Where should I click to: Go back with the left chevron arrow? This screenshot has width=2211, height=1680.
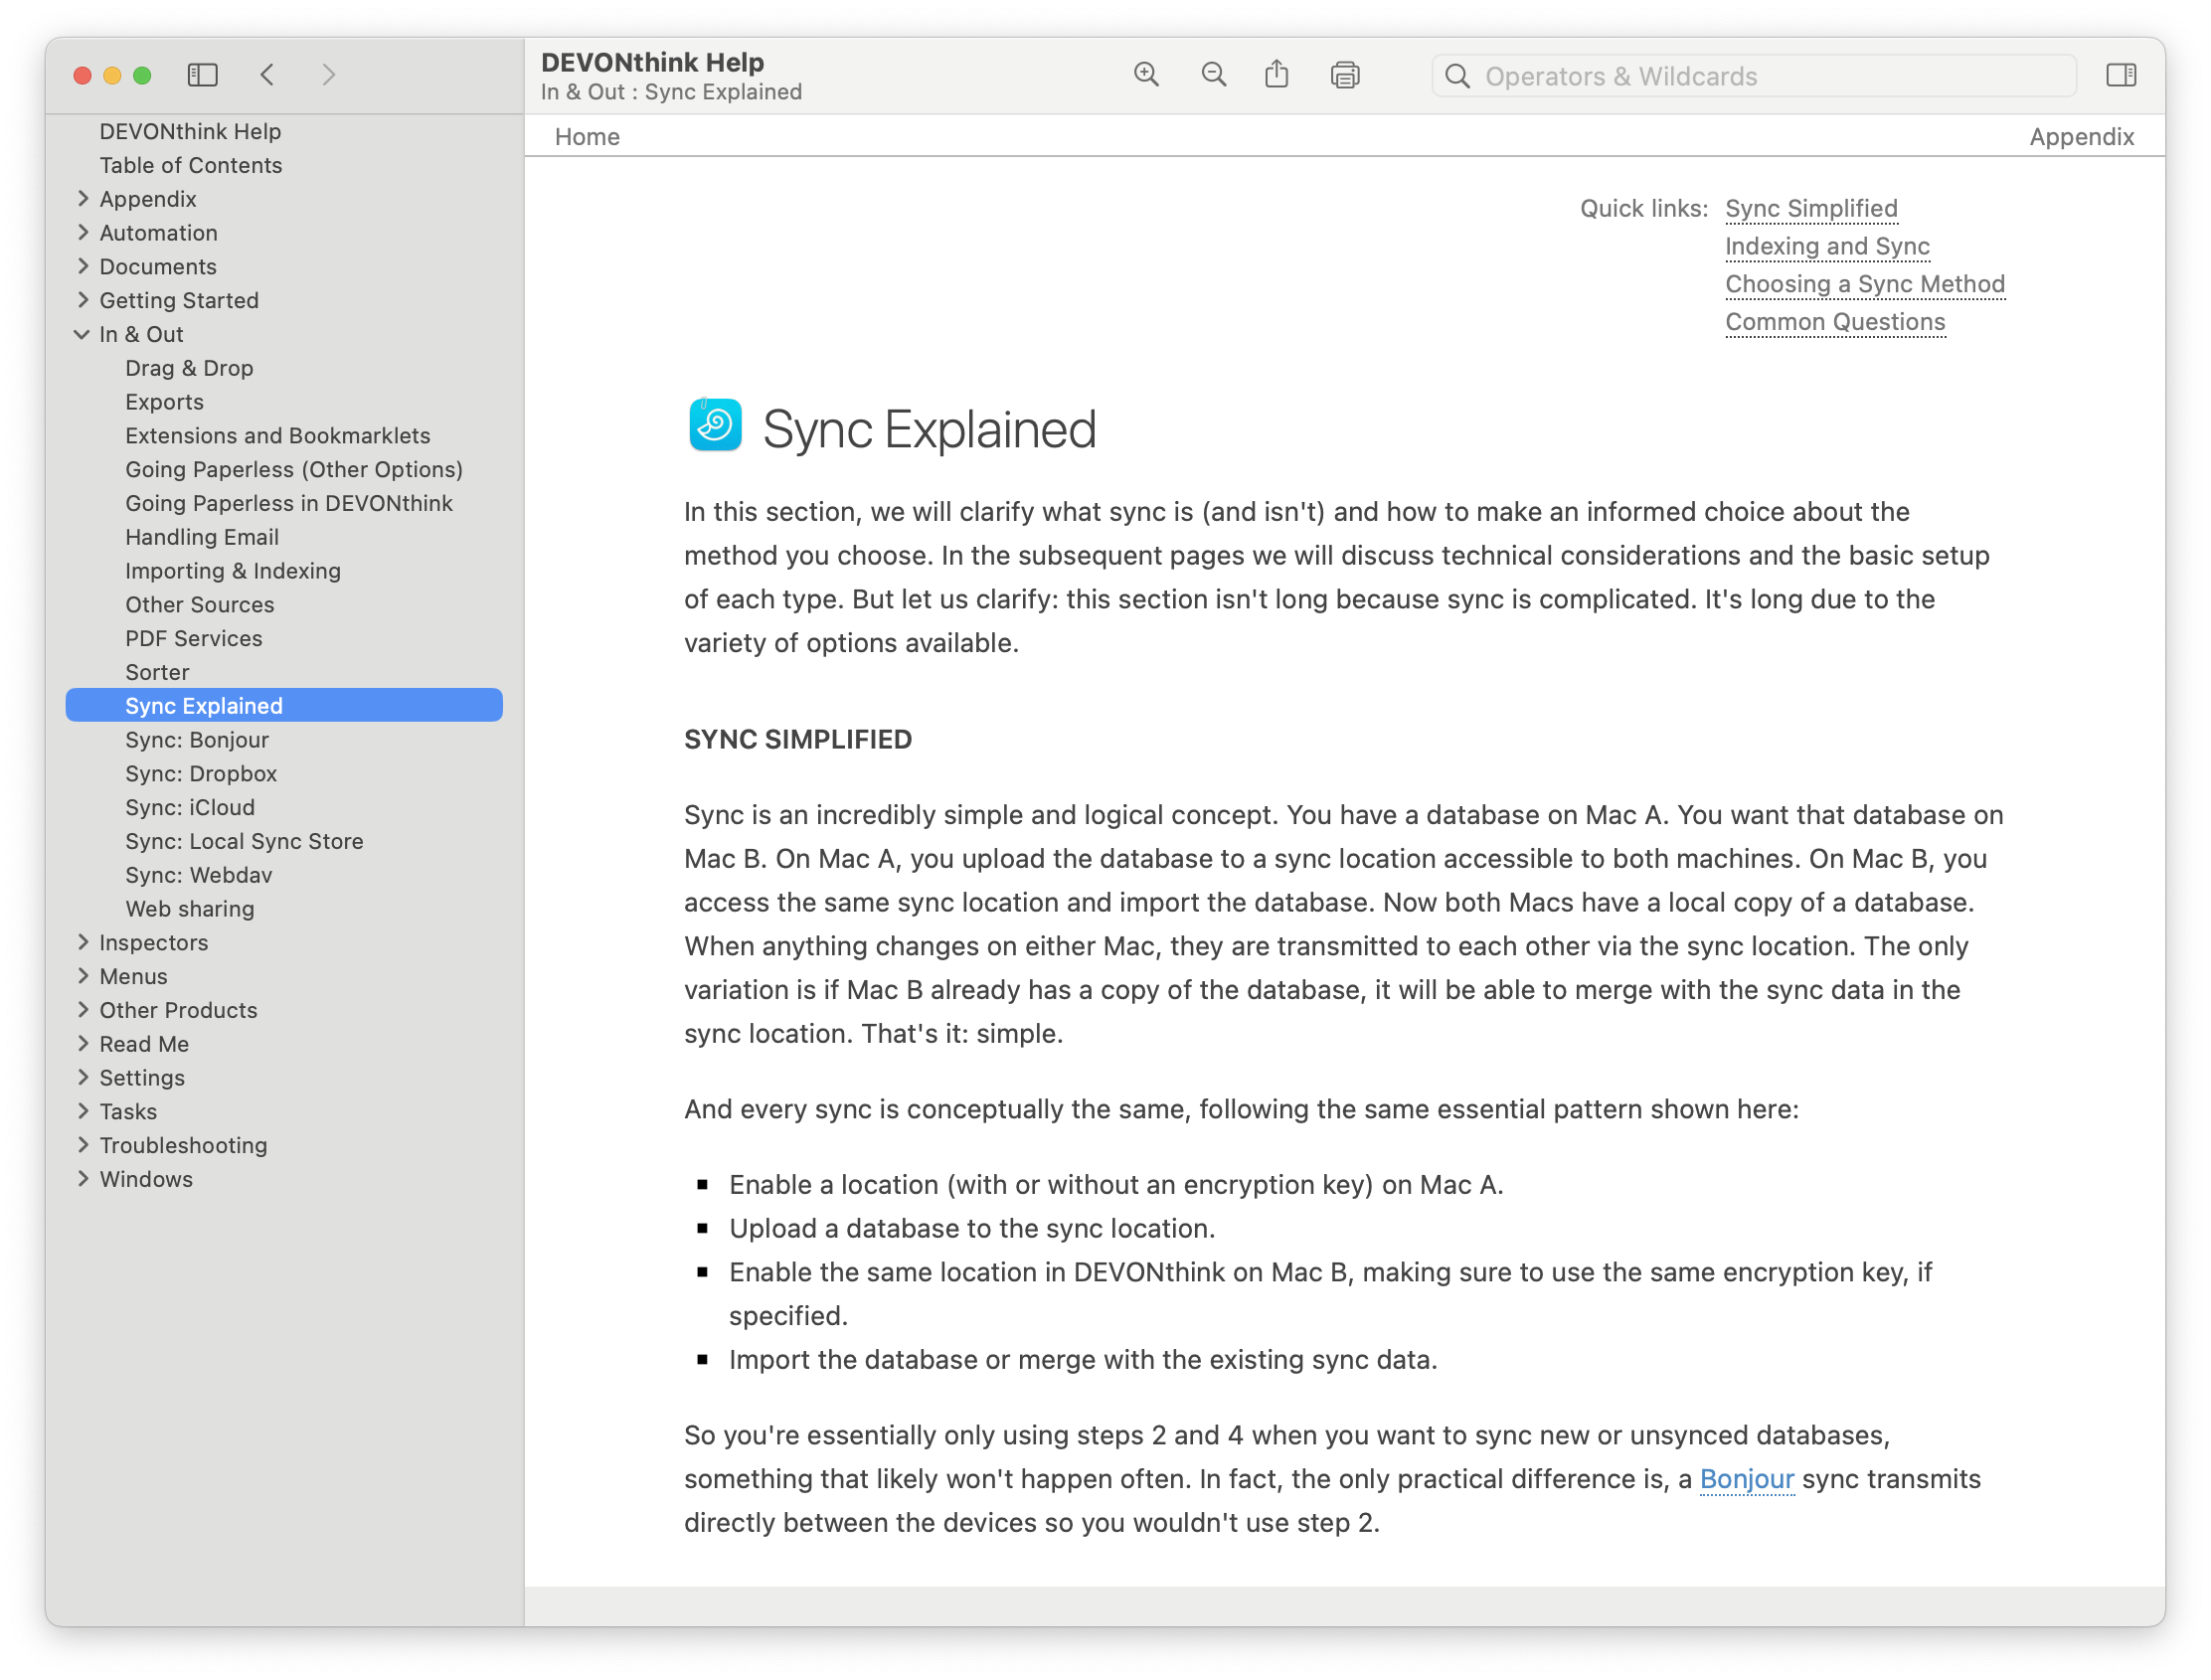point(267,75)
